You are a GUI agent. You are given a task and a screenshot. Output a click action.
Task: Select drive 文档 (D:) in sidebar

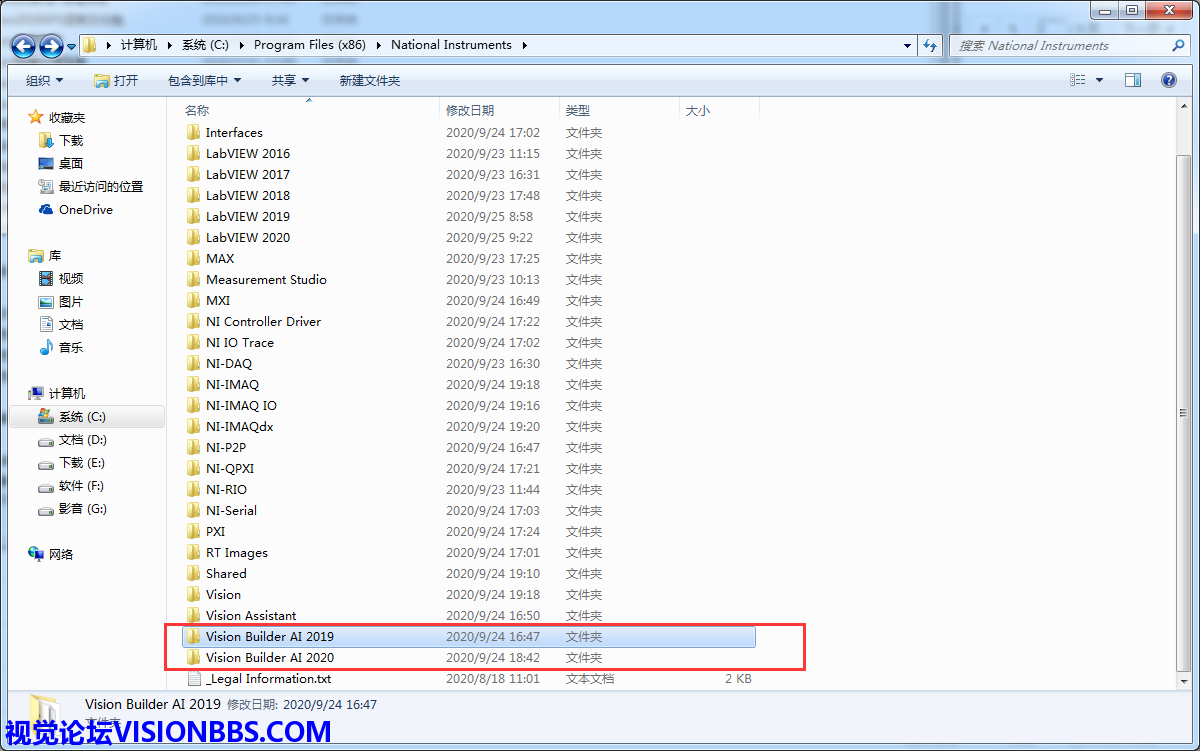[x=83, y=439]
